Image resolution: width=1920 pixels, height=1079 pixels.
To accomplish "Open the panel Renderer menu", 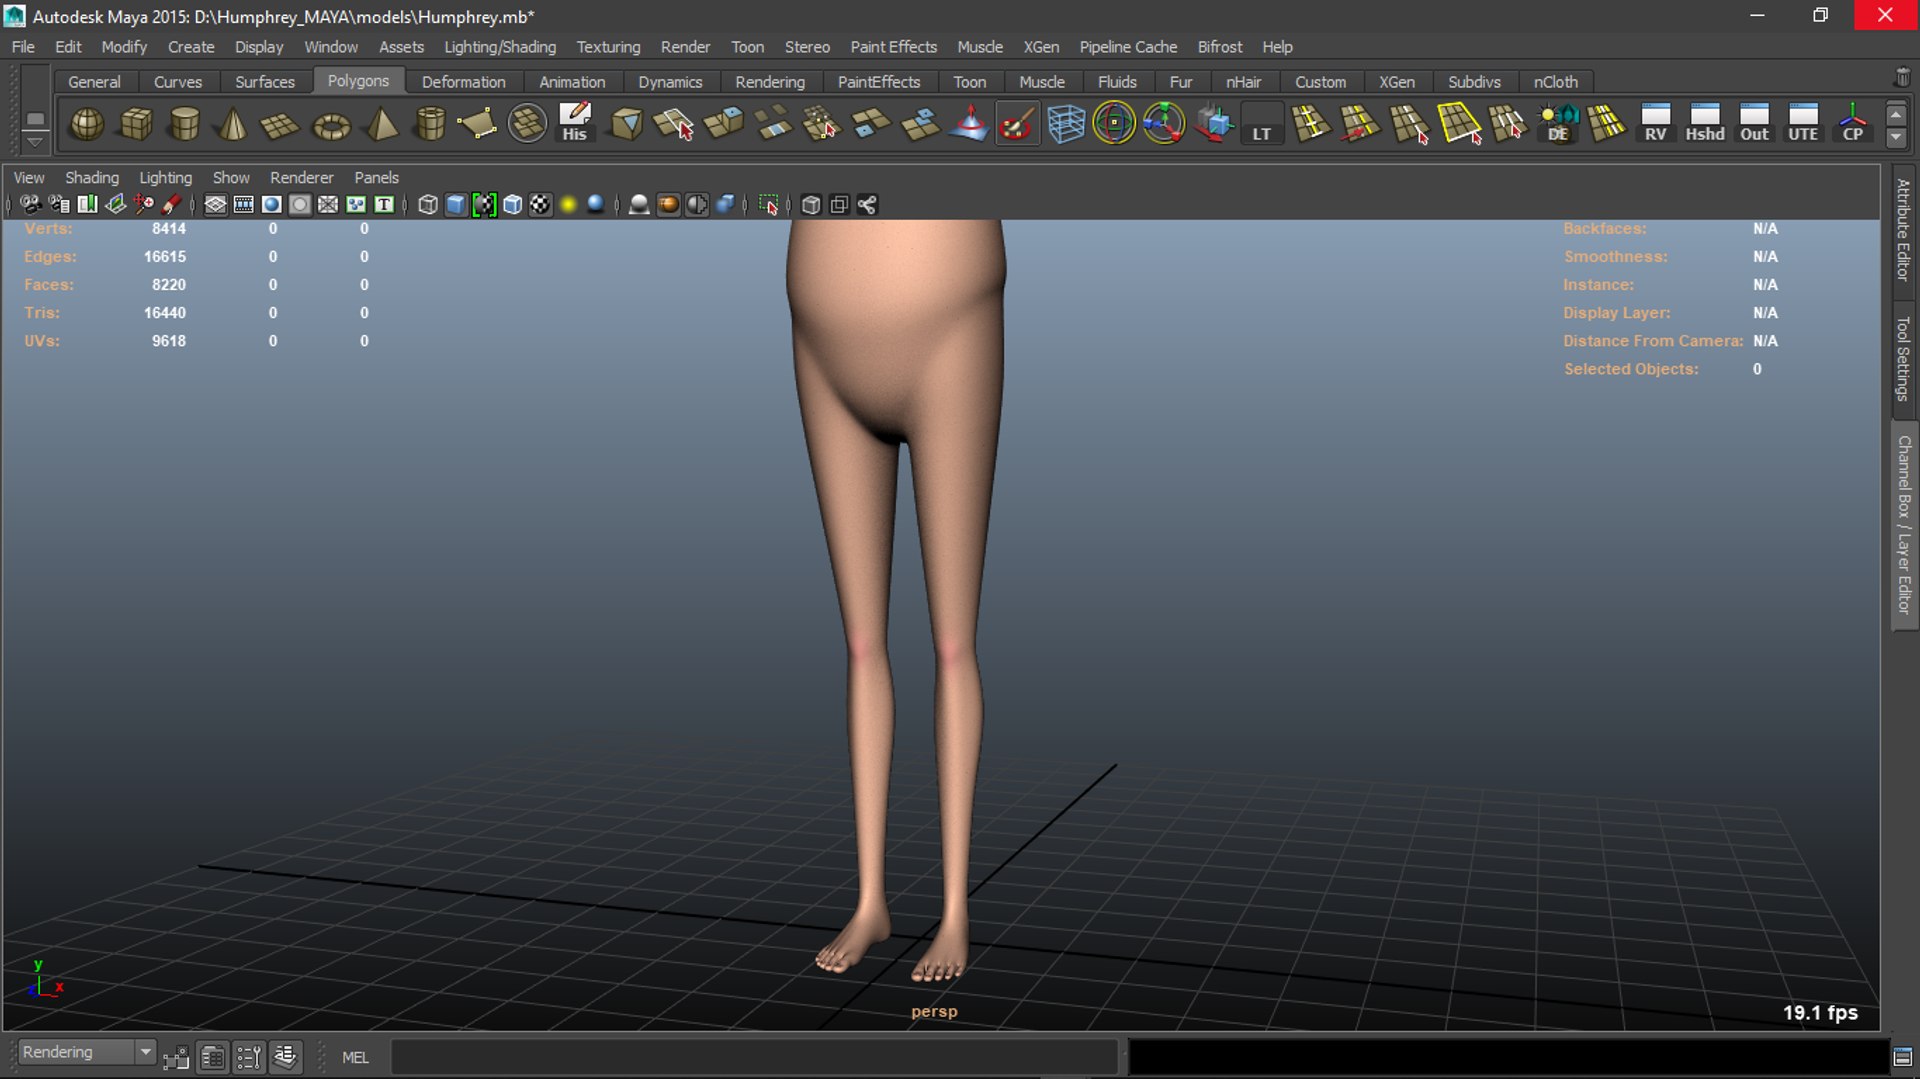I will point(302,177).
